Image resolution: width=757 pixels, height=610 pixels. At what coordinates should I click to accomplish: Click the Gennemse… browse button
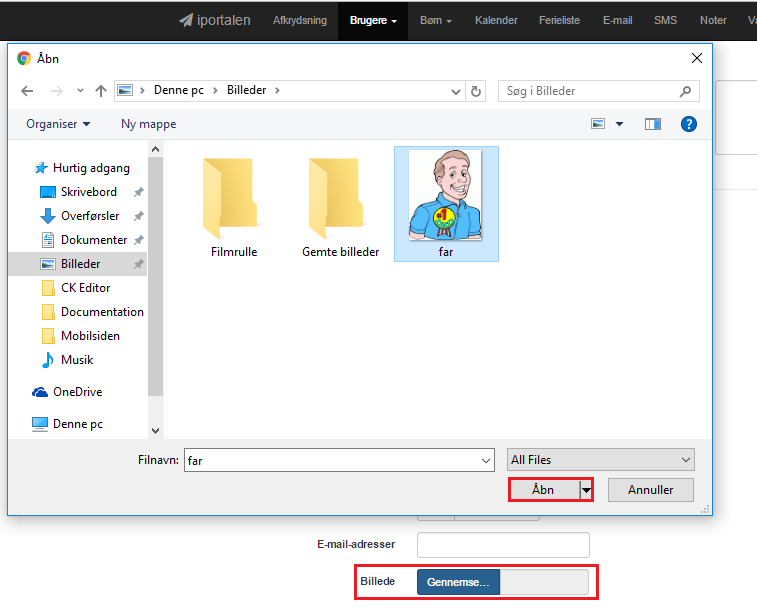pos(458,582)
